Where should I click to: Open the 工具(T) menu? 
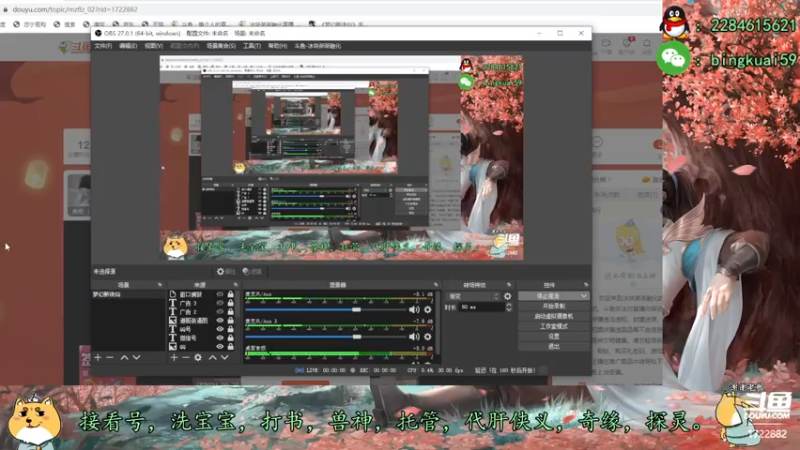(x=252, y=46)
